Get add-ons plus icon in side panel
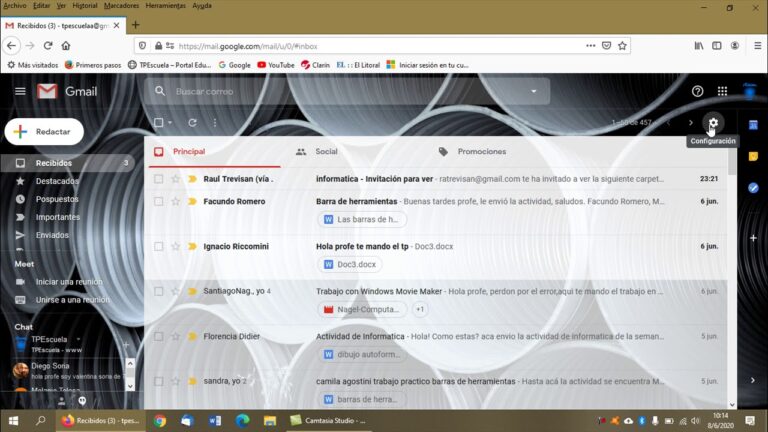The width and height of the screenshot is (768, 432). pyautogui.click(x=753, y=238)
